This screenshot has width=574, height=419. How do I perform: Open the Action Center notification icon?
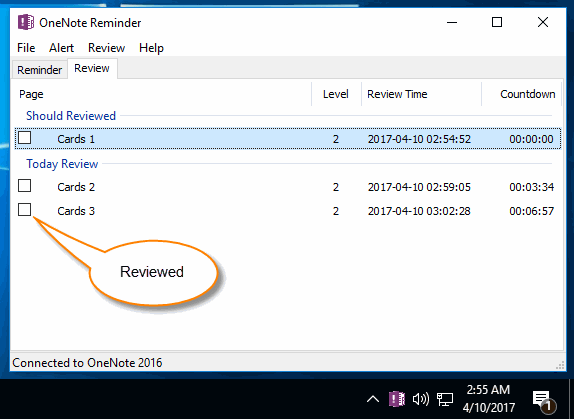(x=544, y=401)
